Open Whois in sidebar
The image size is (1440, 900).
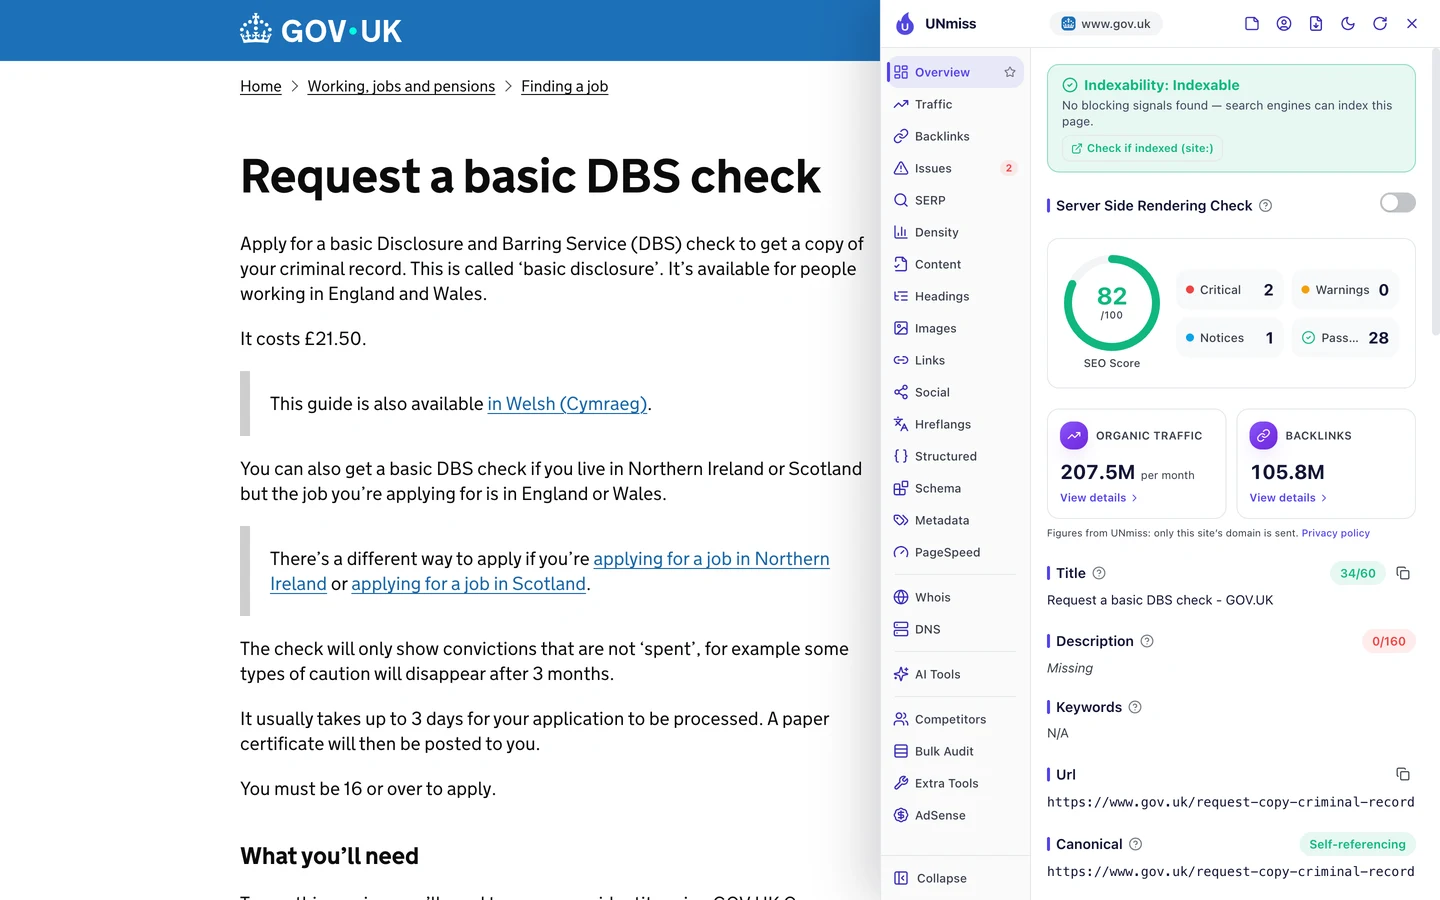click(x=955, y=597)
